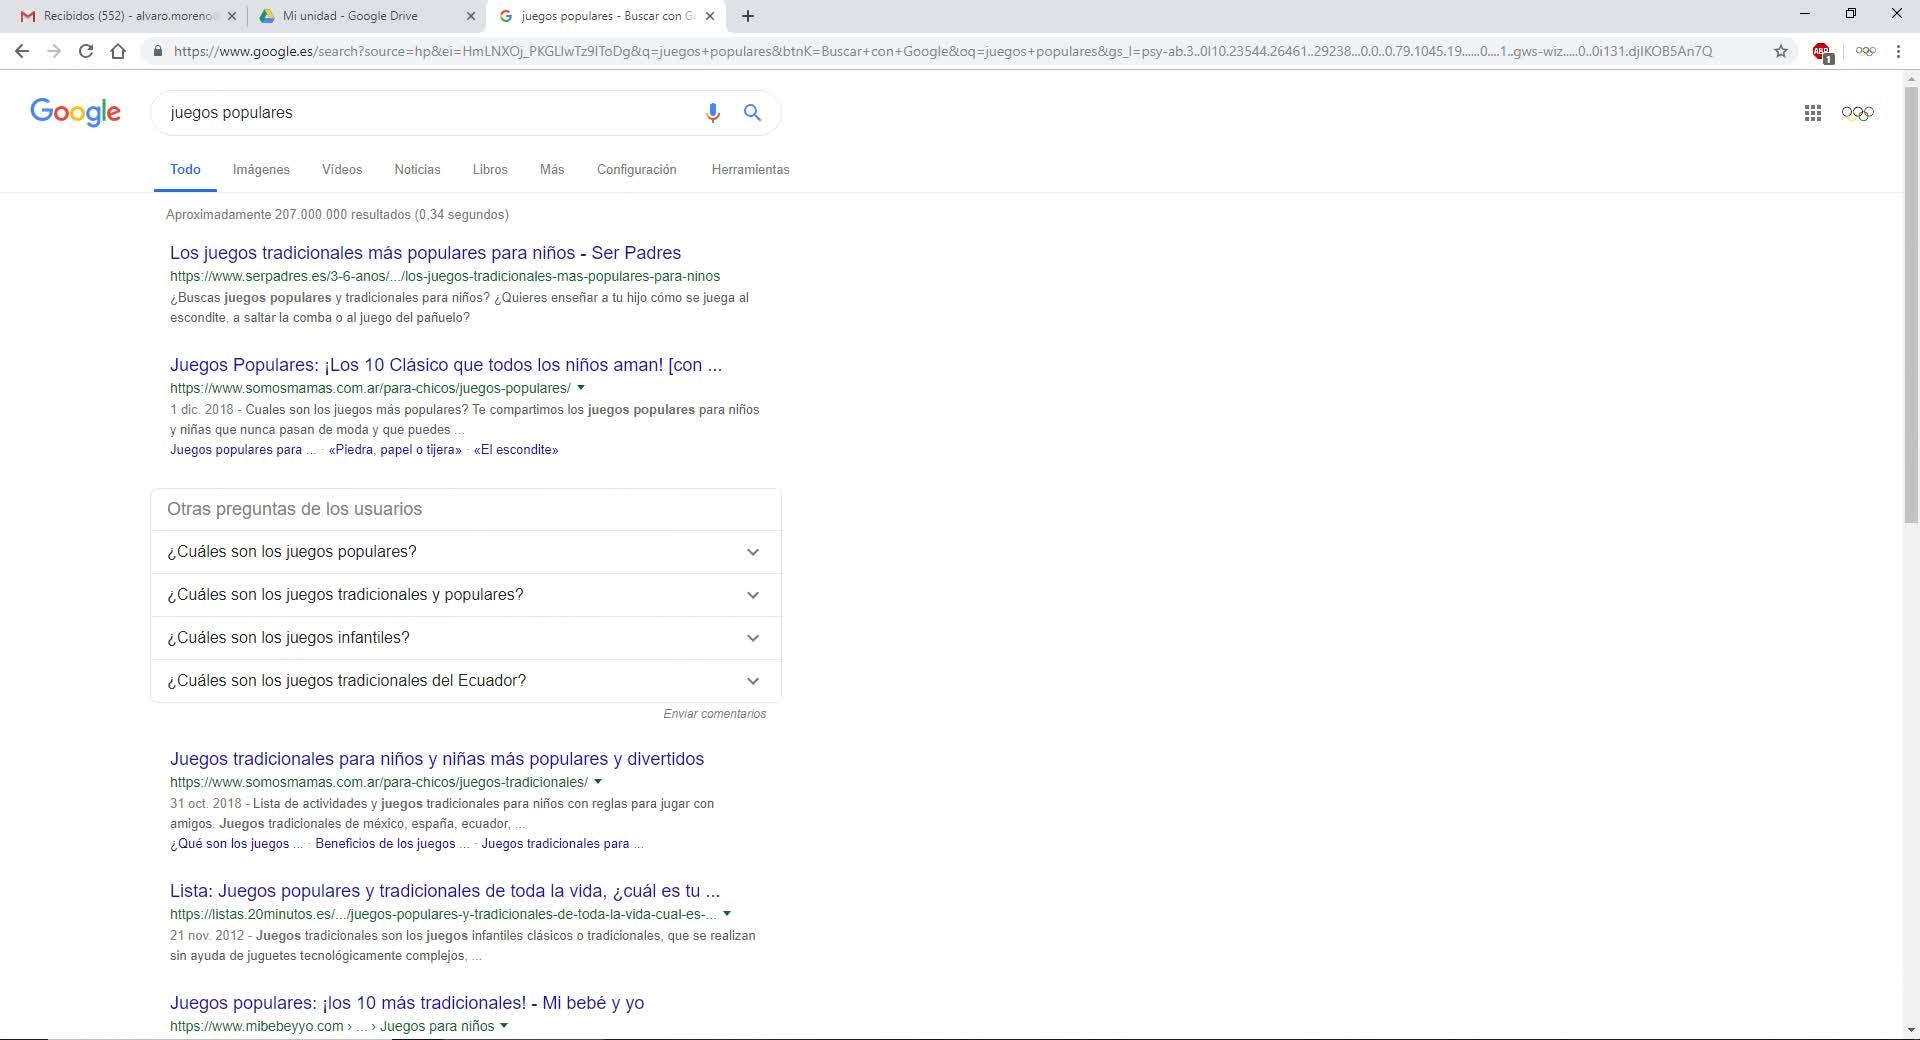Expand ¿Cuáles son los juegos tradicionales y populares?
This screenshot has width=1920, height=1040.
tap(465, 595)
